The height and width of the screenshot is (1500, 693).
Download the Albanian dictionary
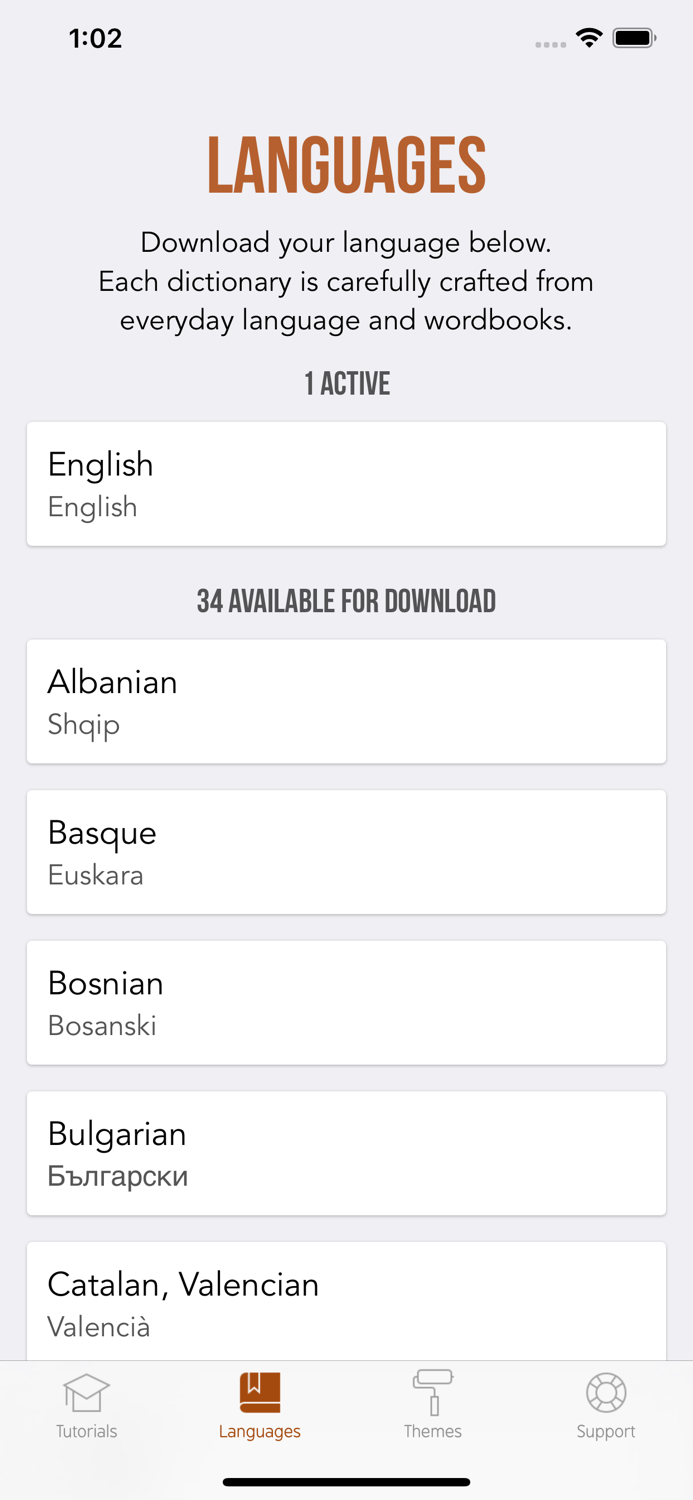[x=346, y=701]
